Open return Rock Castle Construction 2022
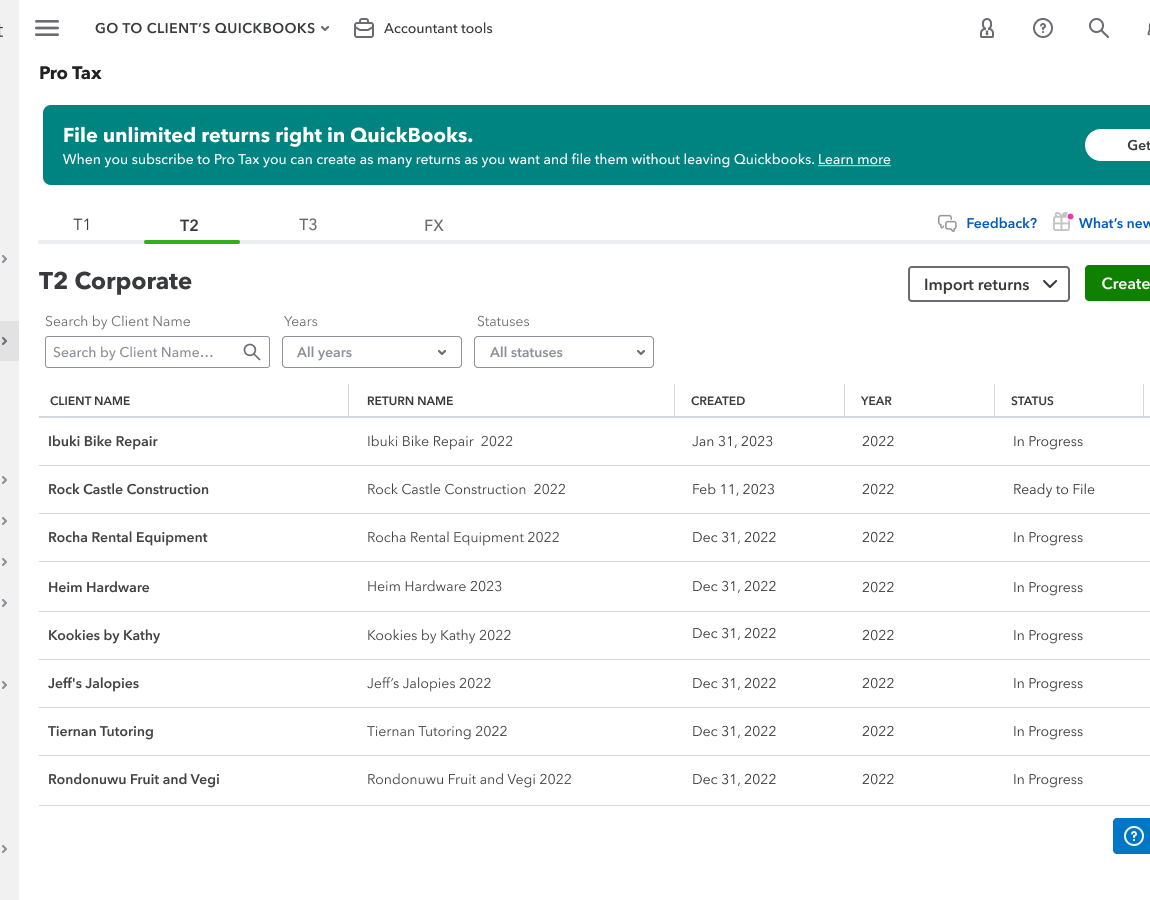Screen dimensions: 1150x900 466,489
